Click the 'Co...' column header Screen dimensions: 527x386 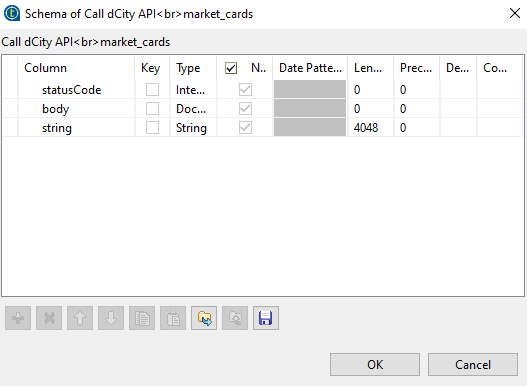pos(500,68)
